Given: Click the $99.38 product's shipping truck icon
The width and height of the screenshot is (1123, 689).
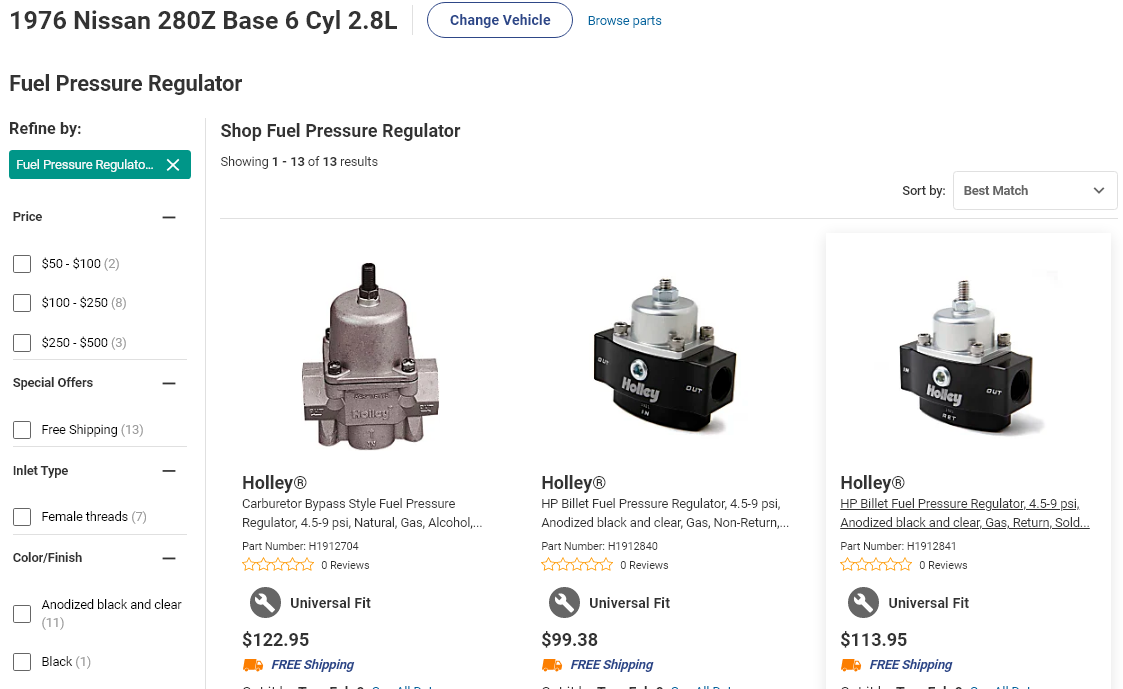Looking at the screenshot, I should click(x=552, y=665).
